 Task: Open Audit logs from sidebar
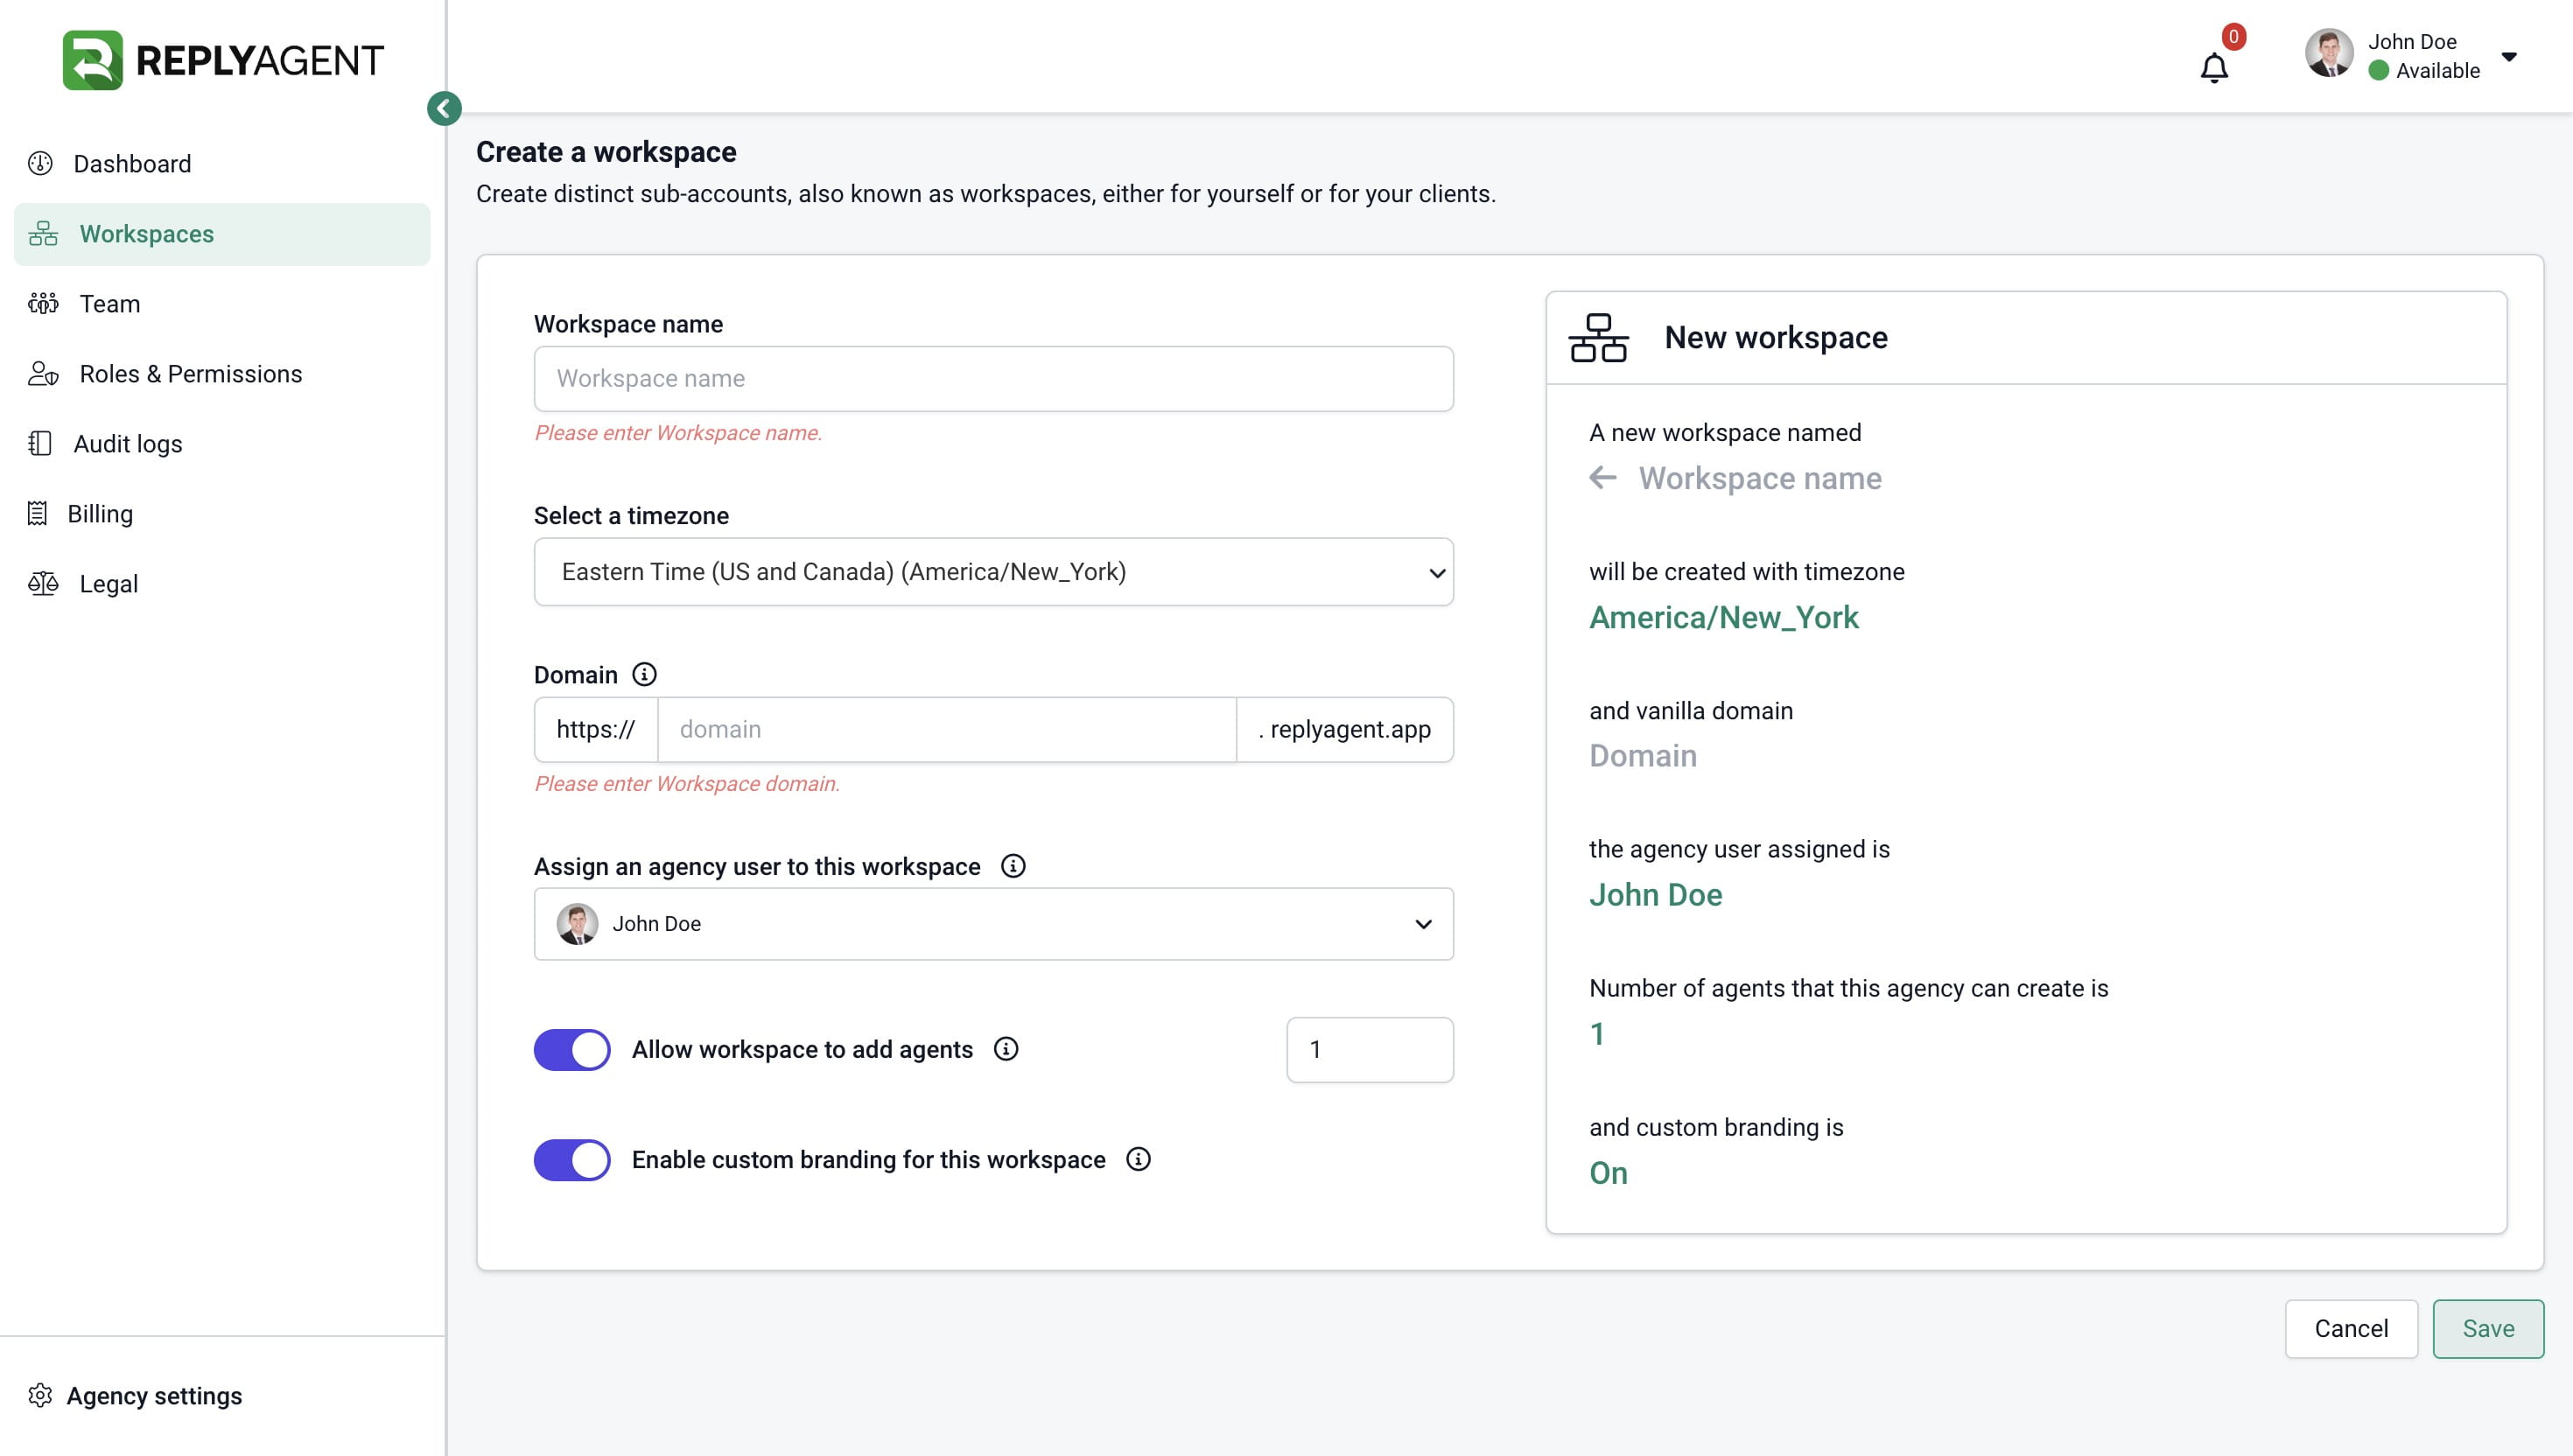(x=127, y=444)
